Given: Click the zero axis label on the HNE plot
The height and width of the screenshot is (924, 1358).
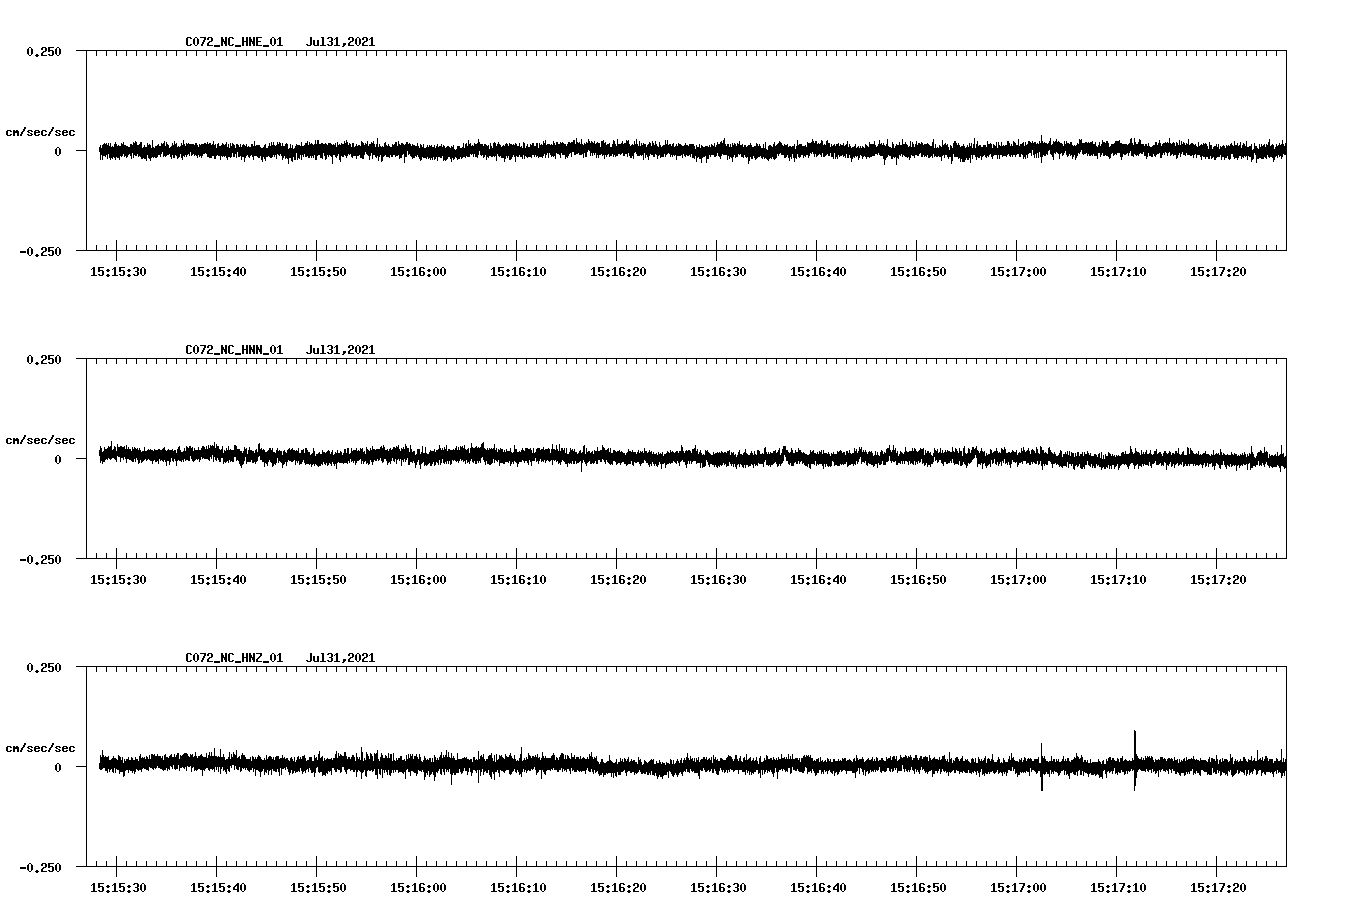Looking at the screenshot, I should (x=58, y=152).
